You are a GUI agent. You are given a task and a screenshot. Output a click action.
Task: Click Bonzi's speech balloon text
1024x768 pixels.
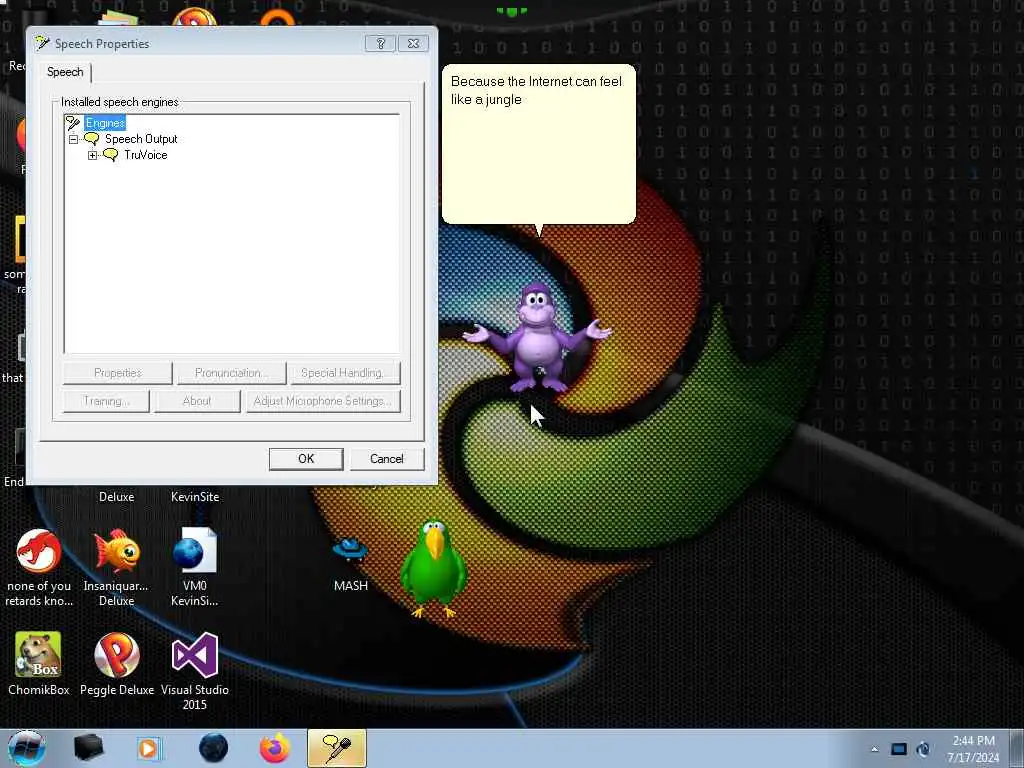(x=536, y=90)
